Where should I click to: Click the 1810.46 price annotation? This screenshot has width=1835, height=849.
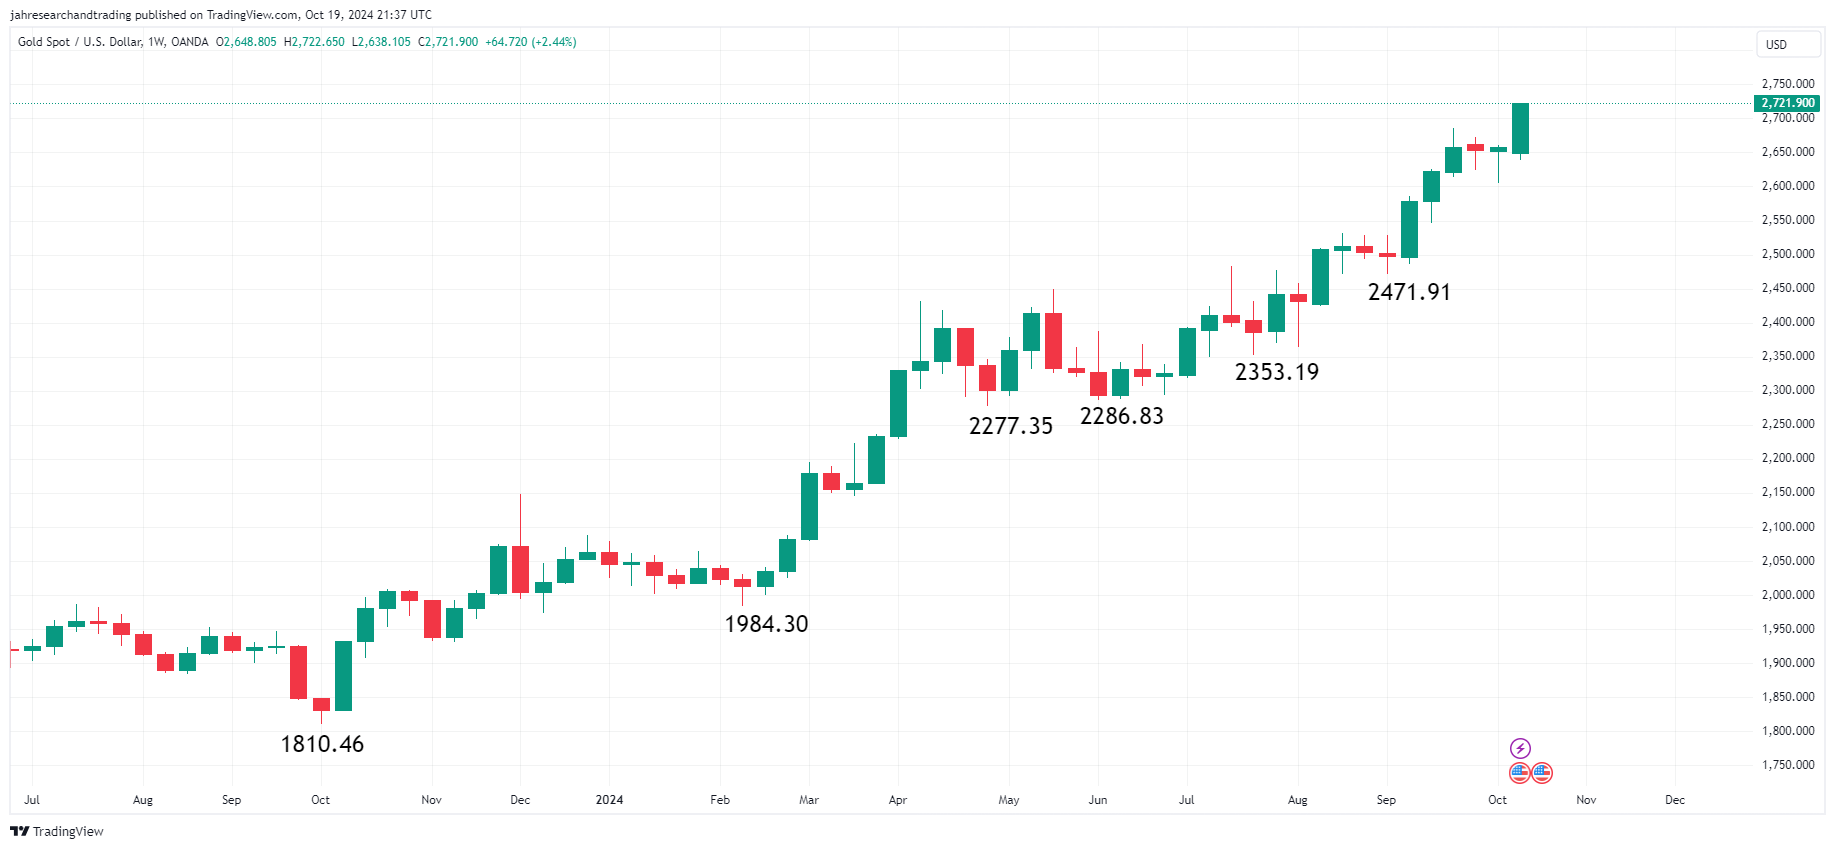pyautogui.click(x=322, y=744)
